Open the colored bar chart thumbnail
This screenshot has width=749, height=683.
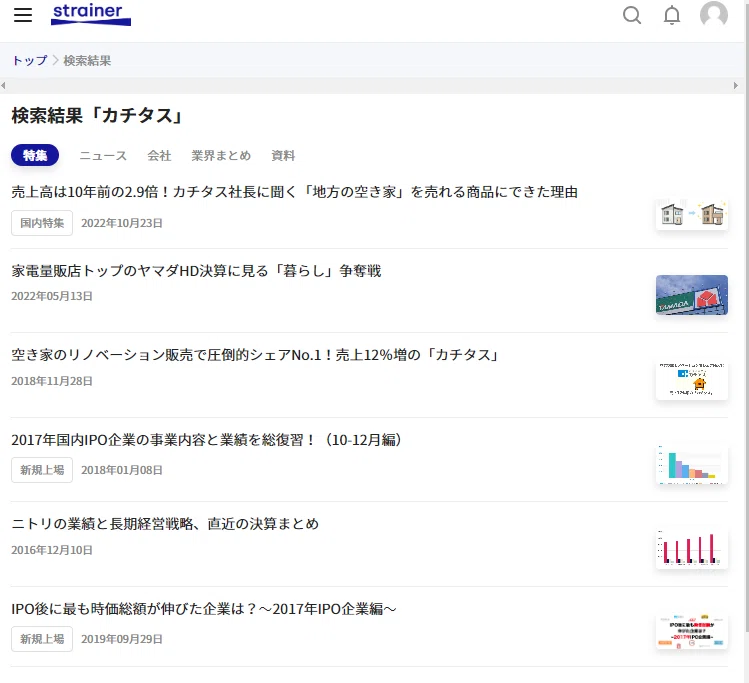[x=692, y=465]
